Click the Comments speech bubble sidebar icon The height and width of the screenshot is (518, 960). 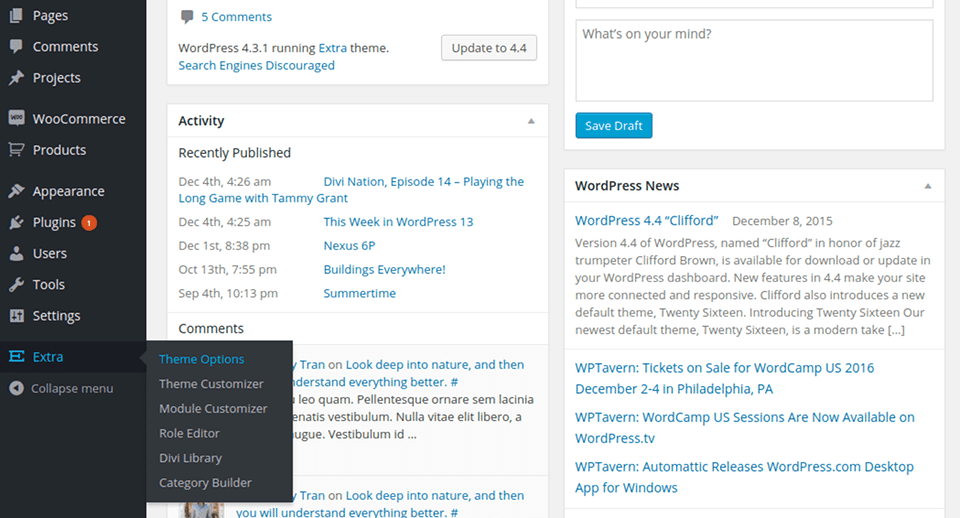coord(16,47)
